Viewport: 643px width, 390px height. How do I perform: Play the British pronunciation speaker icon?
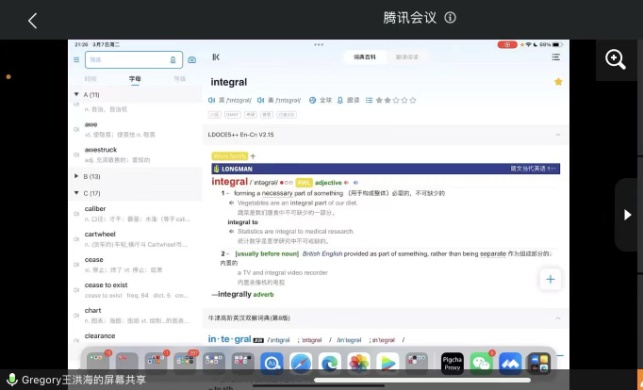click(x=212, y=100)
